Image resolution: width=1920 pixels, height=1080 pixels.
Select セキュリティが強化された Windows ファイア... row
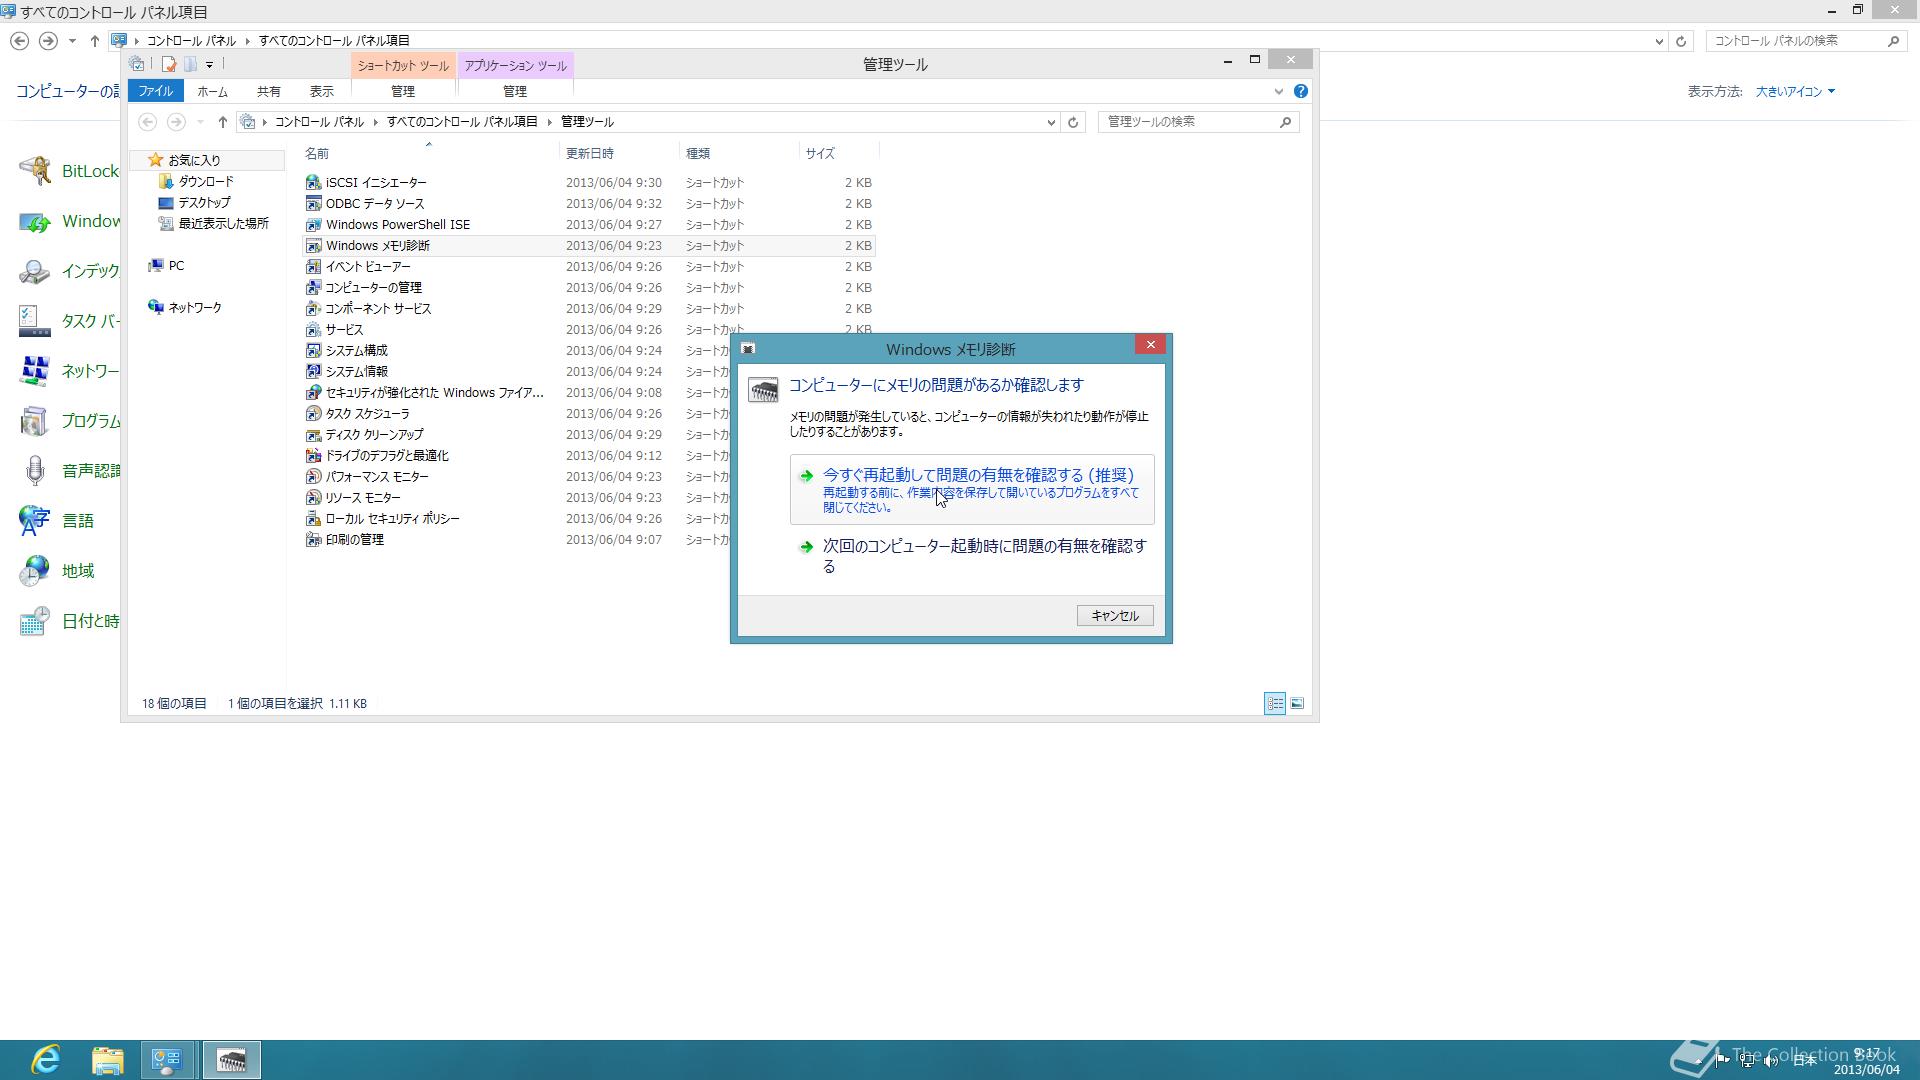590,393
